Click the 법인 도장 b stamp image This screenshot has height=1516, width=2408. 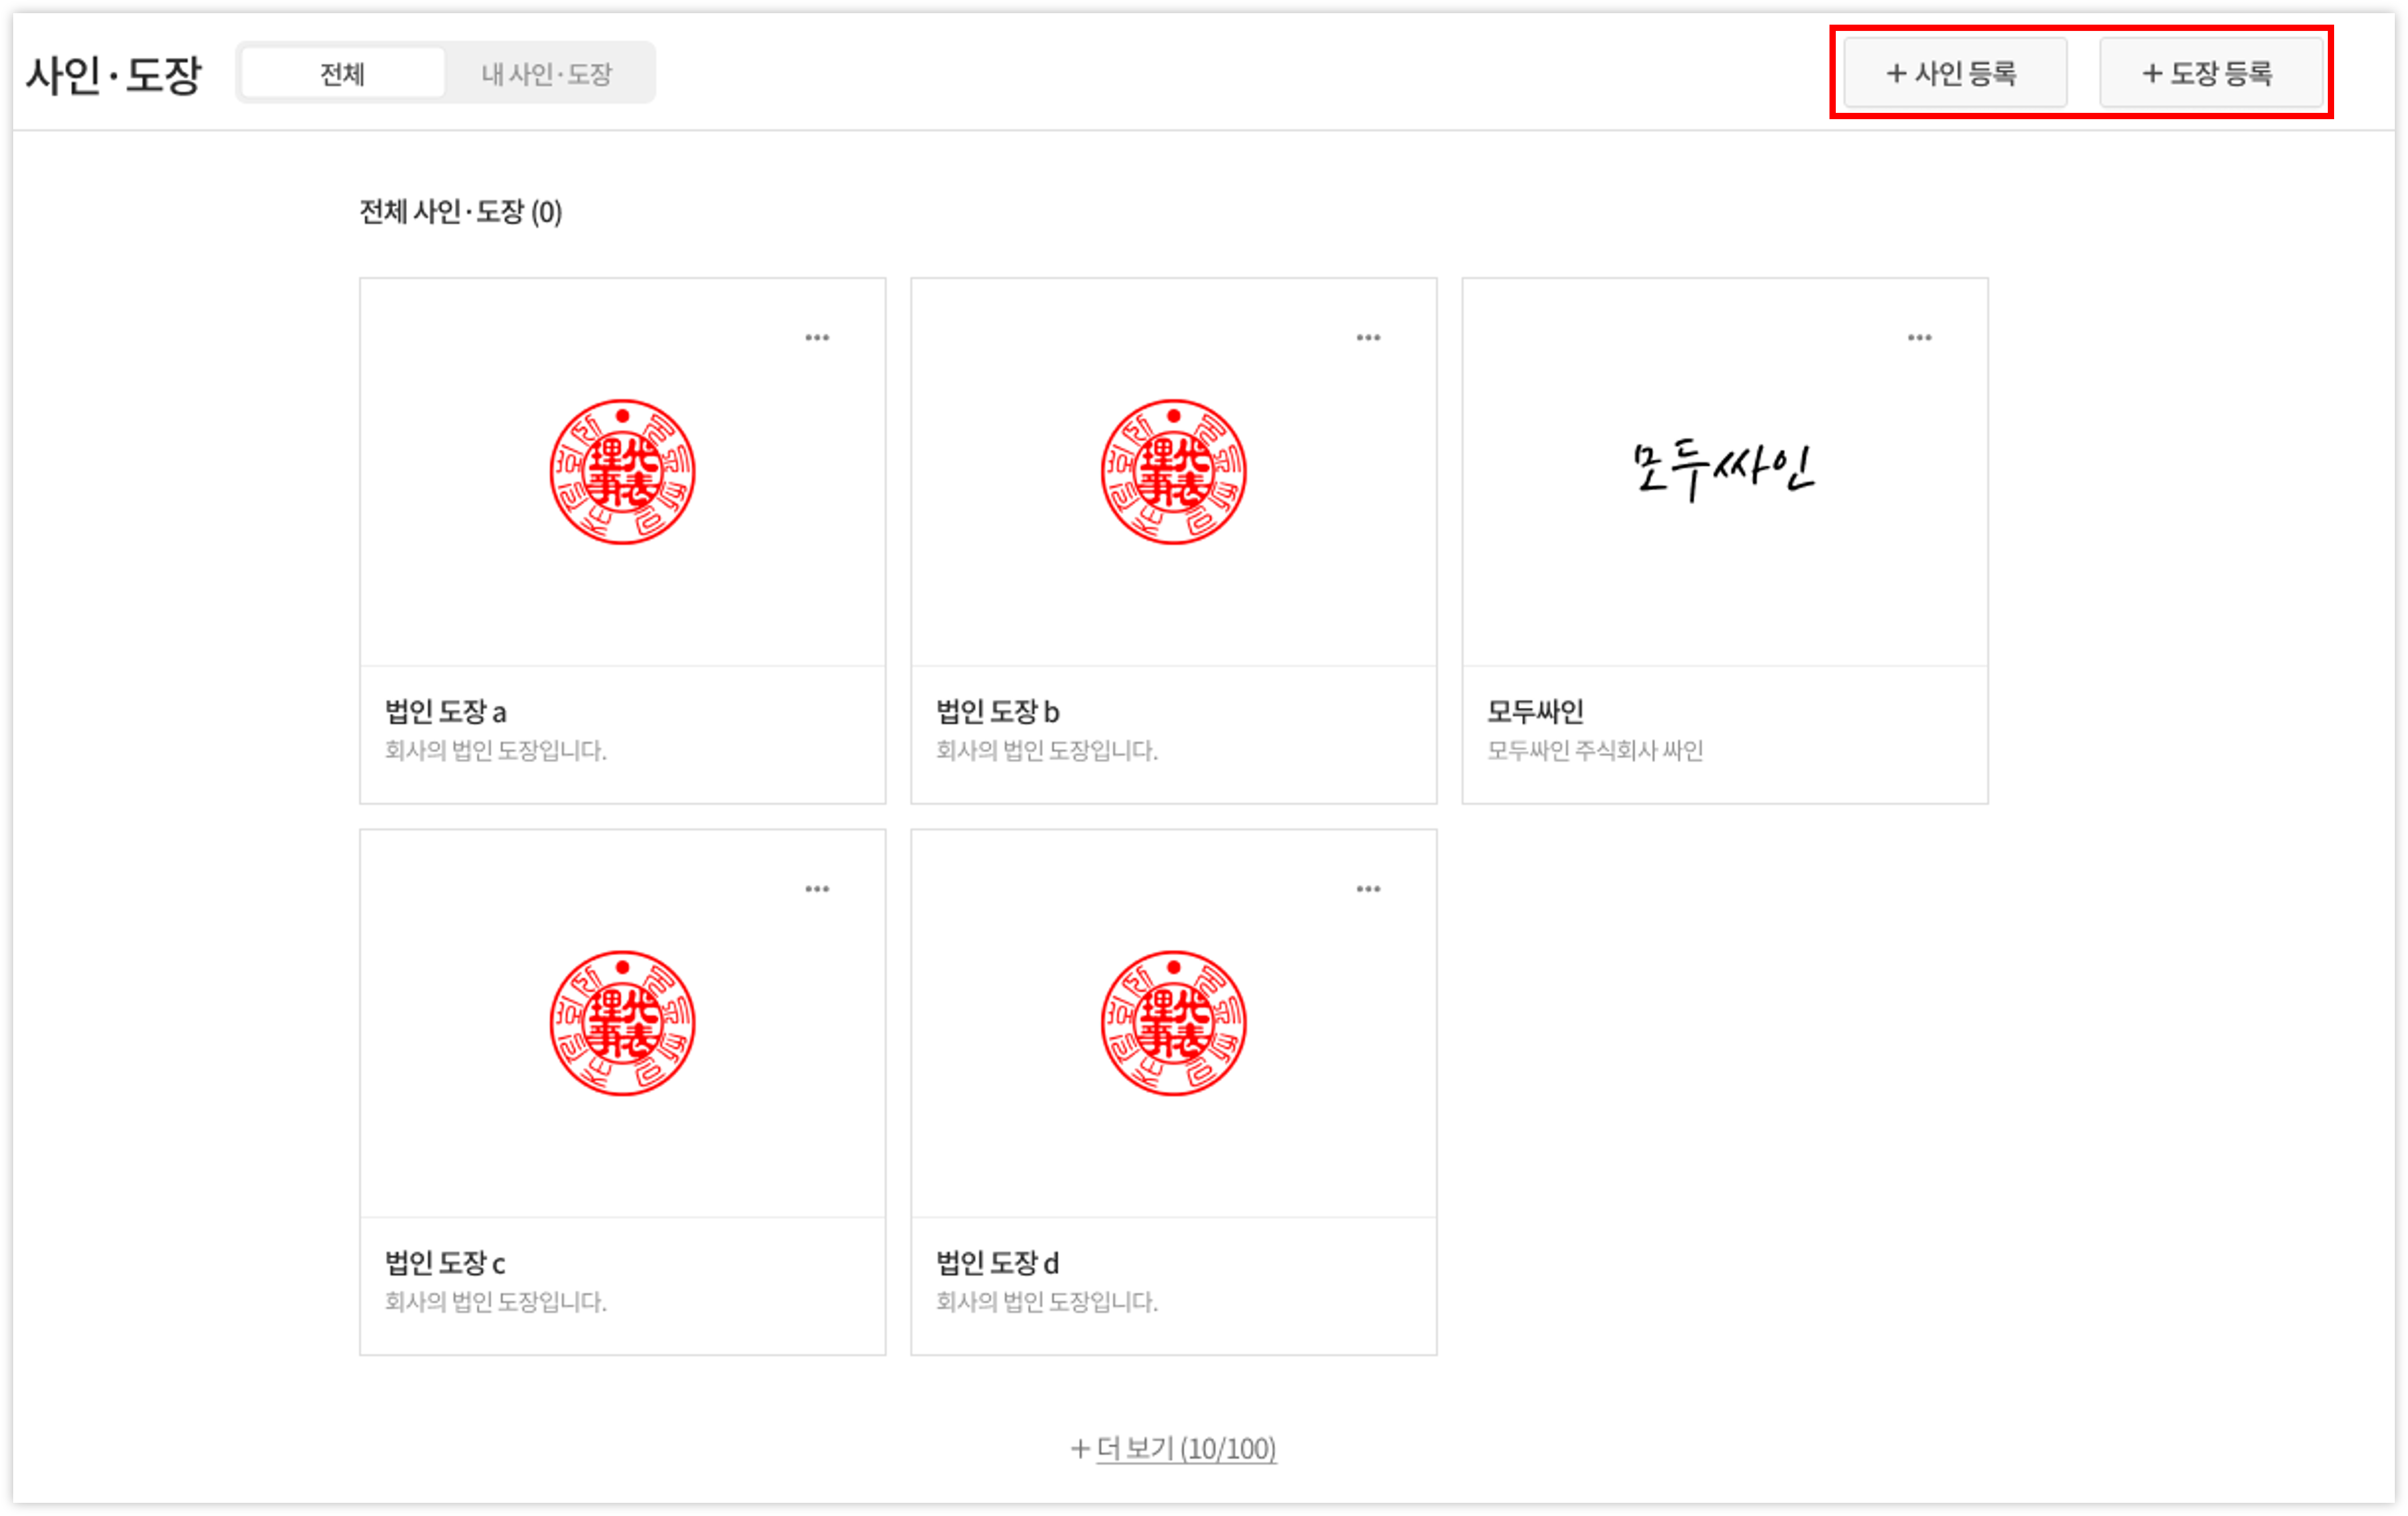(1173, 472)
